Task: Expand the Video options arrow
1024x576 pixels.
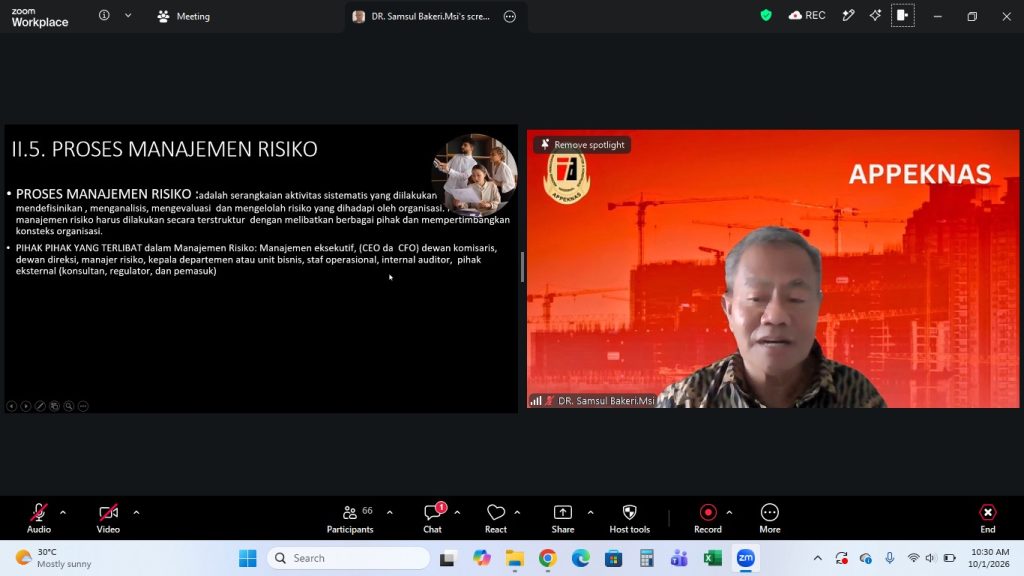Action: point(136,513)
